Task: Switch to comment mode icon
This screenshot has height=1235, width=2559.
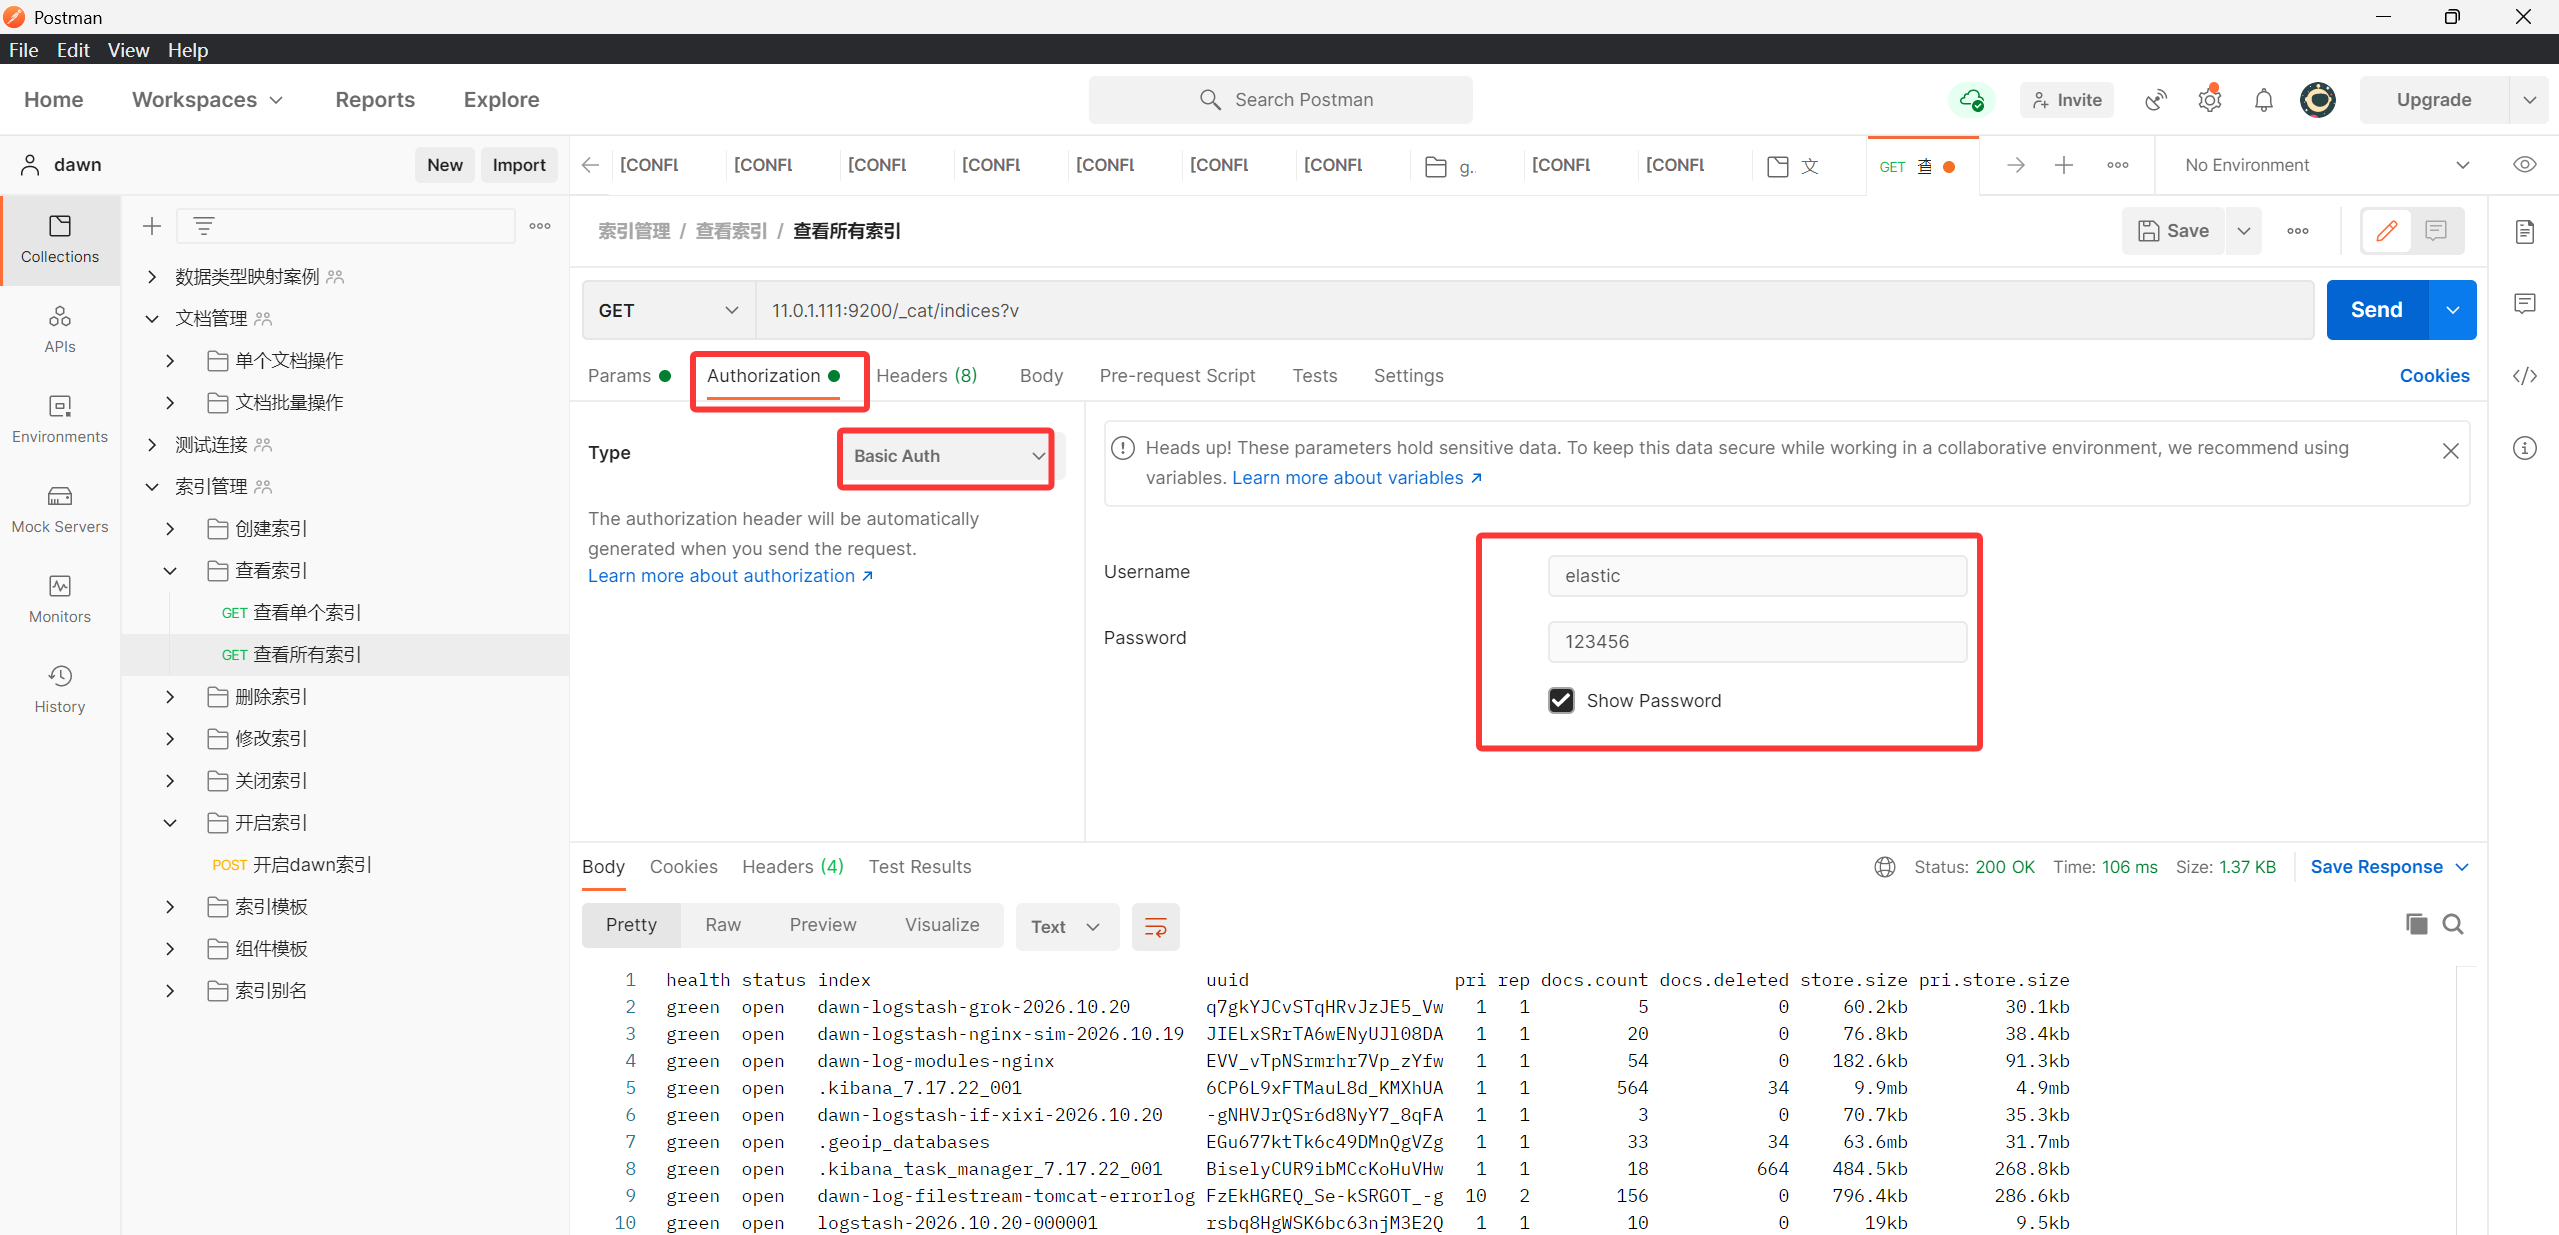Action: coord(2436,231)
